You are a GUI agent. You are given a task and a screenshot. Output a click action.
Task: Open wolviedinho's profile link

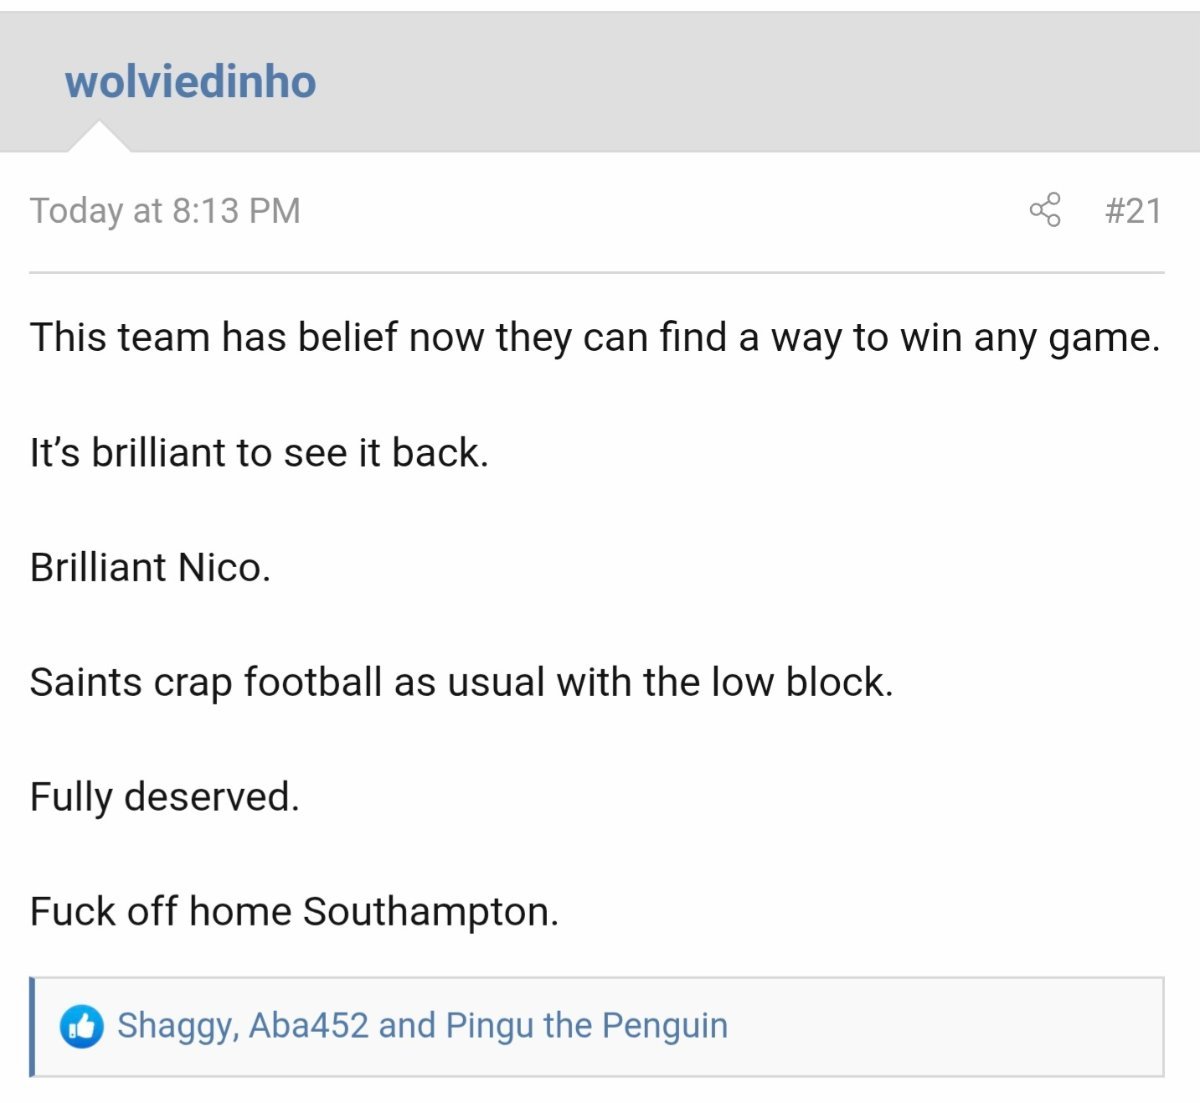(x=190, y=81)
